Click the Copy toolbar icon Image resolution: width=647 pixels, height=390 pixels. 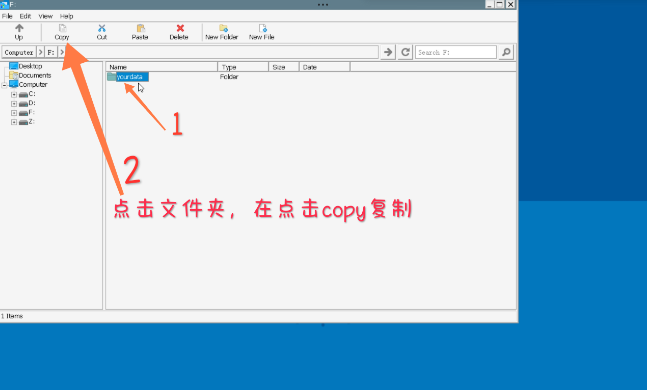pos(62,28)
